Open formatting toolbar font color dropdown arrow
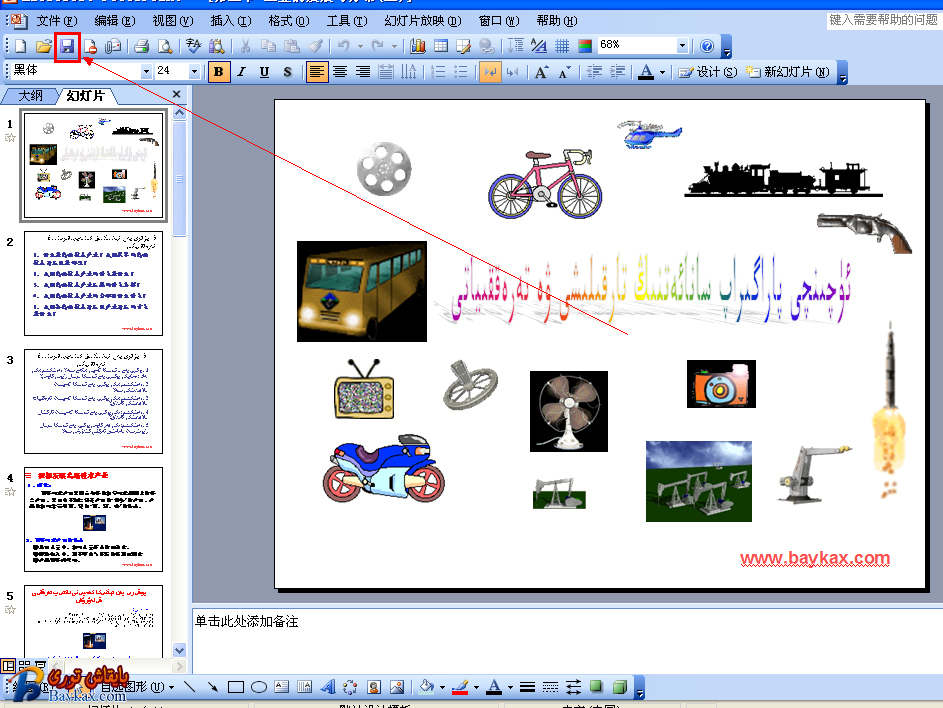Viewport: 943px width, 708px height. (x=662, y=72)
